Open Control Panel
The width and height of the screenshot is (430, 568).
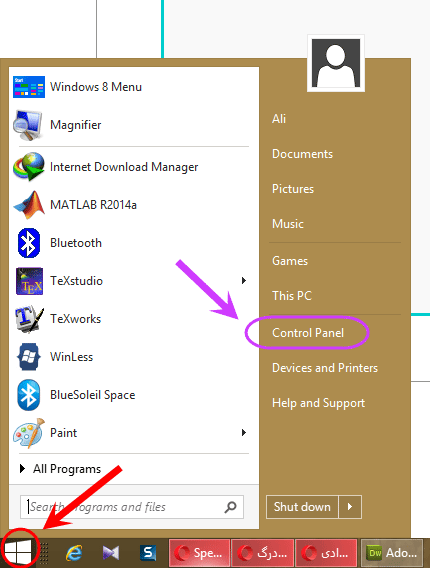(x=308, y=333)
